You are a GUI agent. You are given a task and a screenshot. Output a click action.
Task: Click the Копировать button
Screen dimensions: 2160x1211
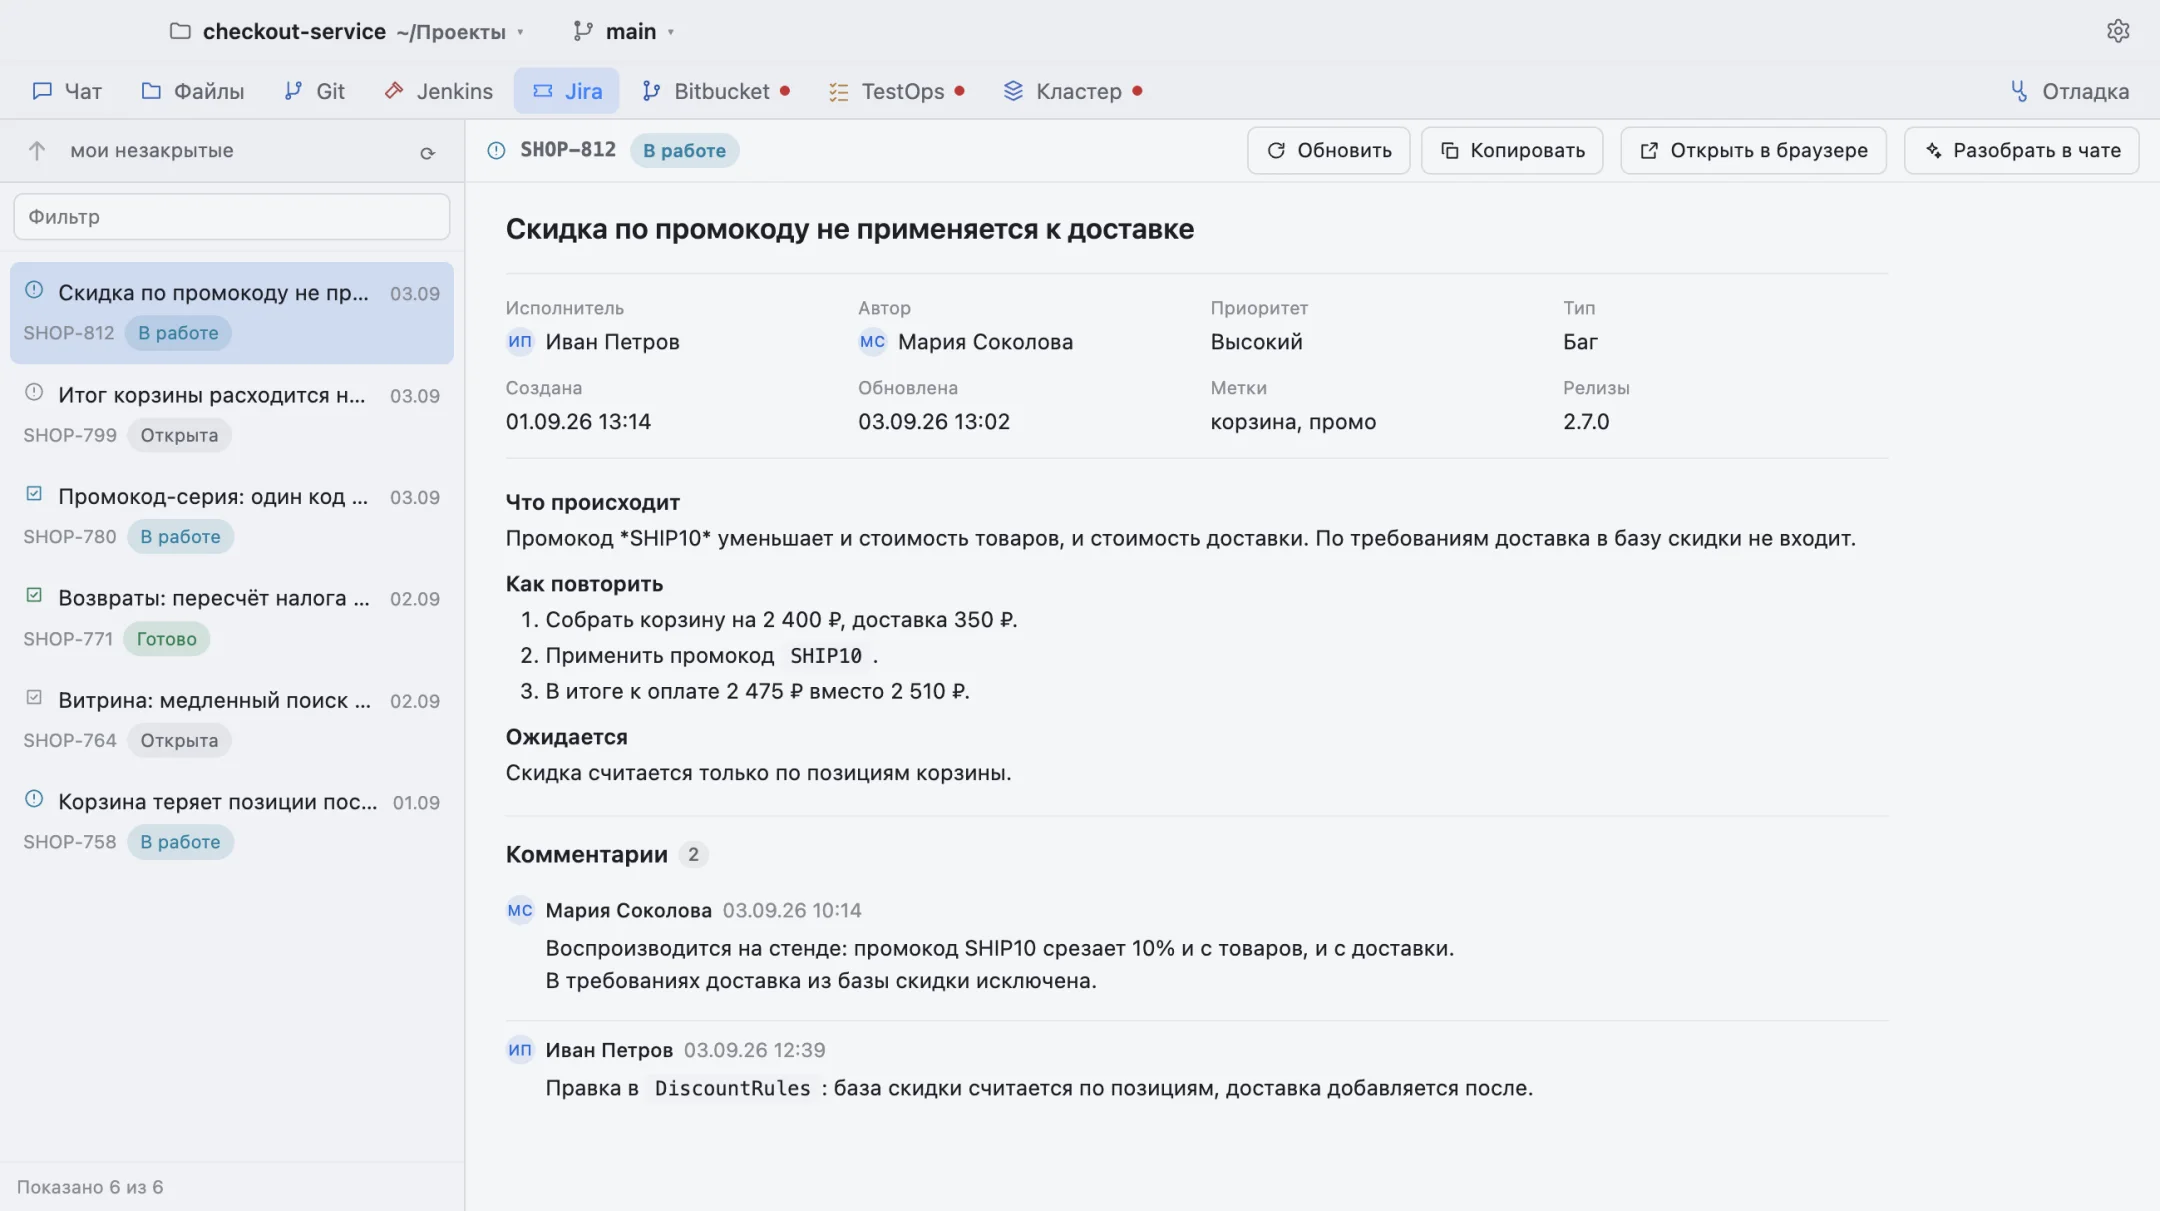click(x=1512, y=150)
